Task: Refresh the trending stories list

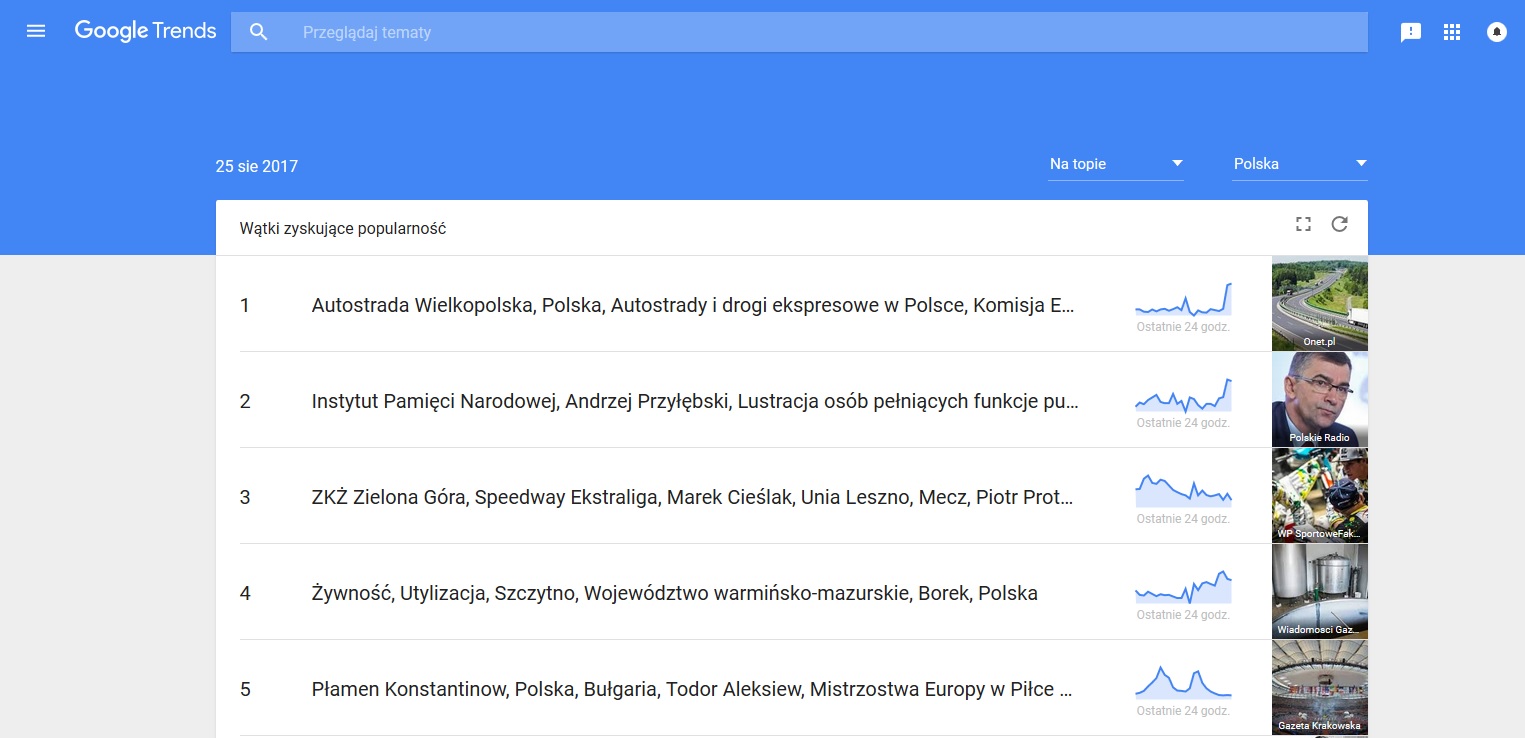Action: [x=1340, y=224]
